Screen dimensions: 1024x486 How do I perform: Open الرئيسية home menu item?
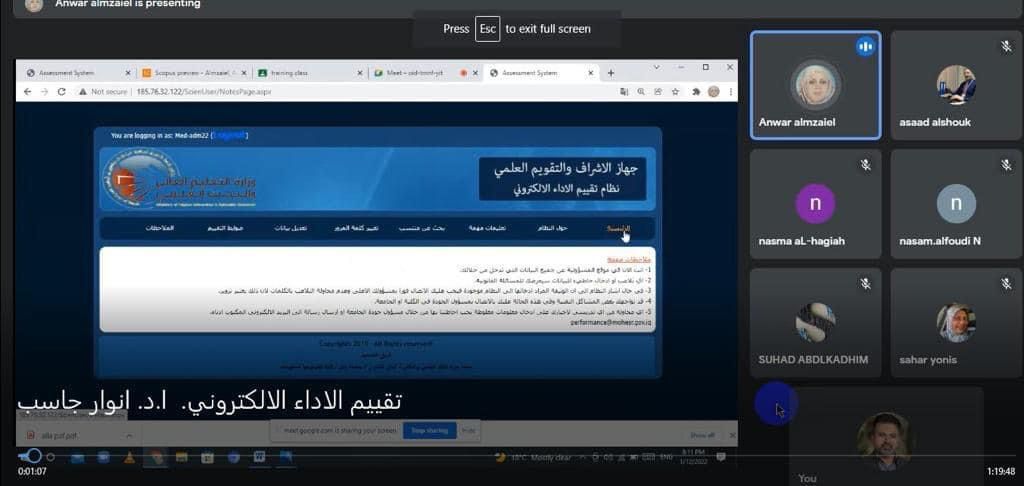pyautogui.click(x=618, y=229)
